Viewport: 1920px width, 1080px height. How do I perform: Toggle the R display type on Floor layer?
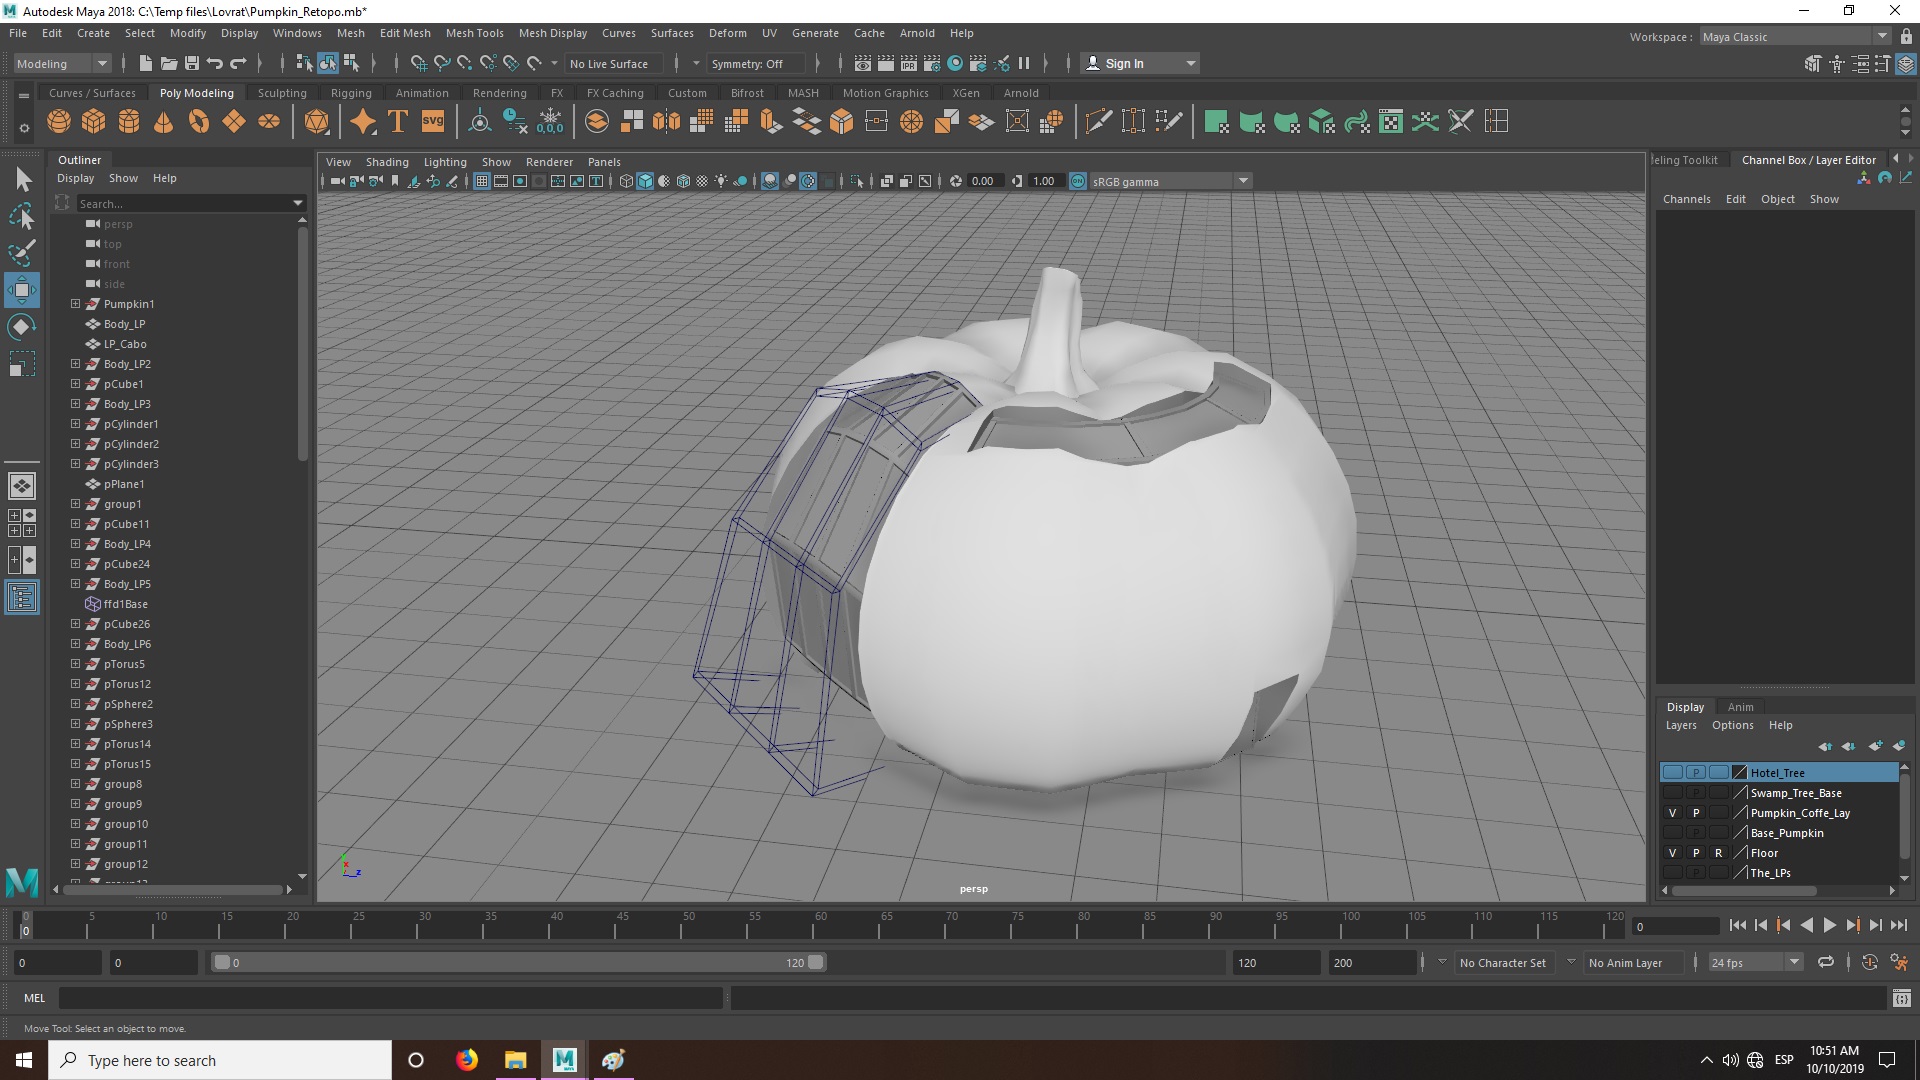[x=1718, y=853]
